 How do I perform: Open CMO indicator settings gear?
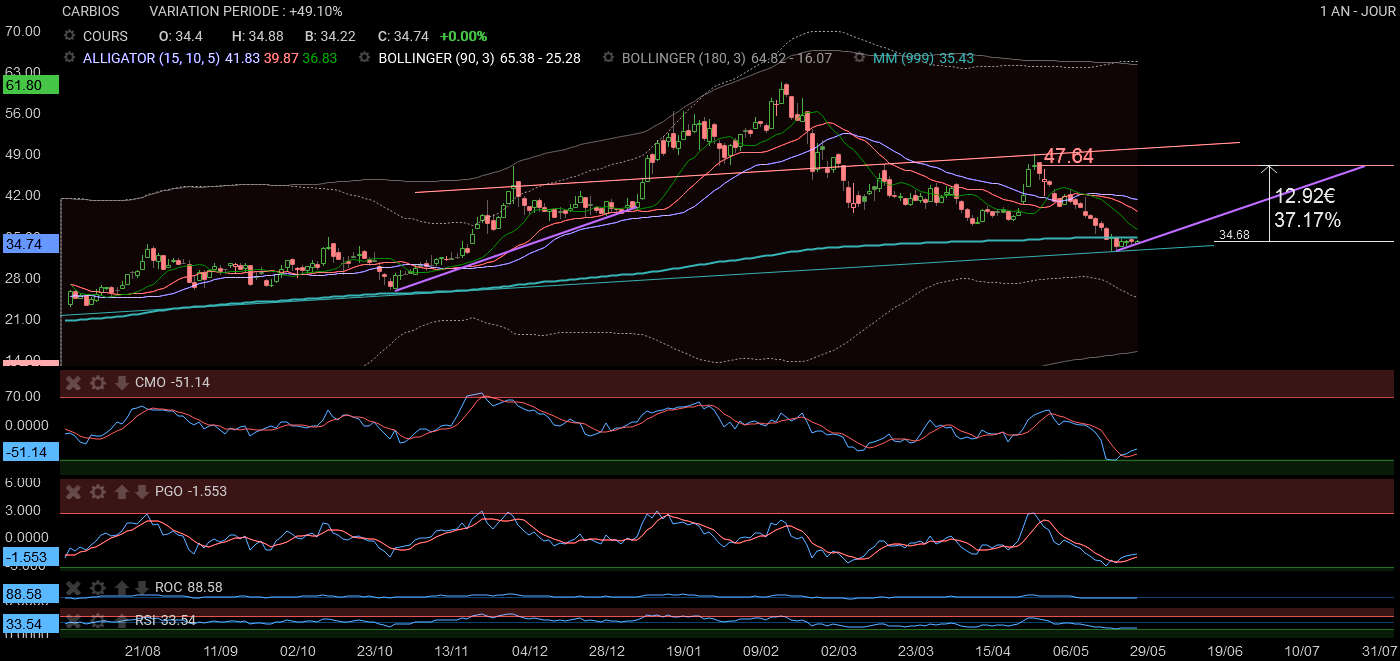[x=97, y=382]
